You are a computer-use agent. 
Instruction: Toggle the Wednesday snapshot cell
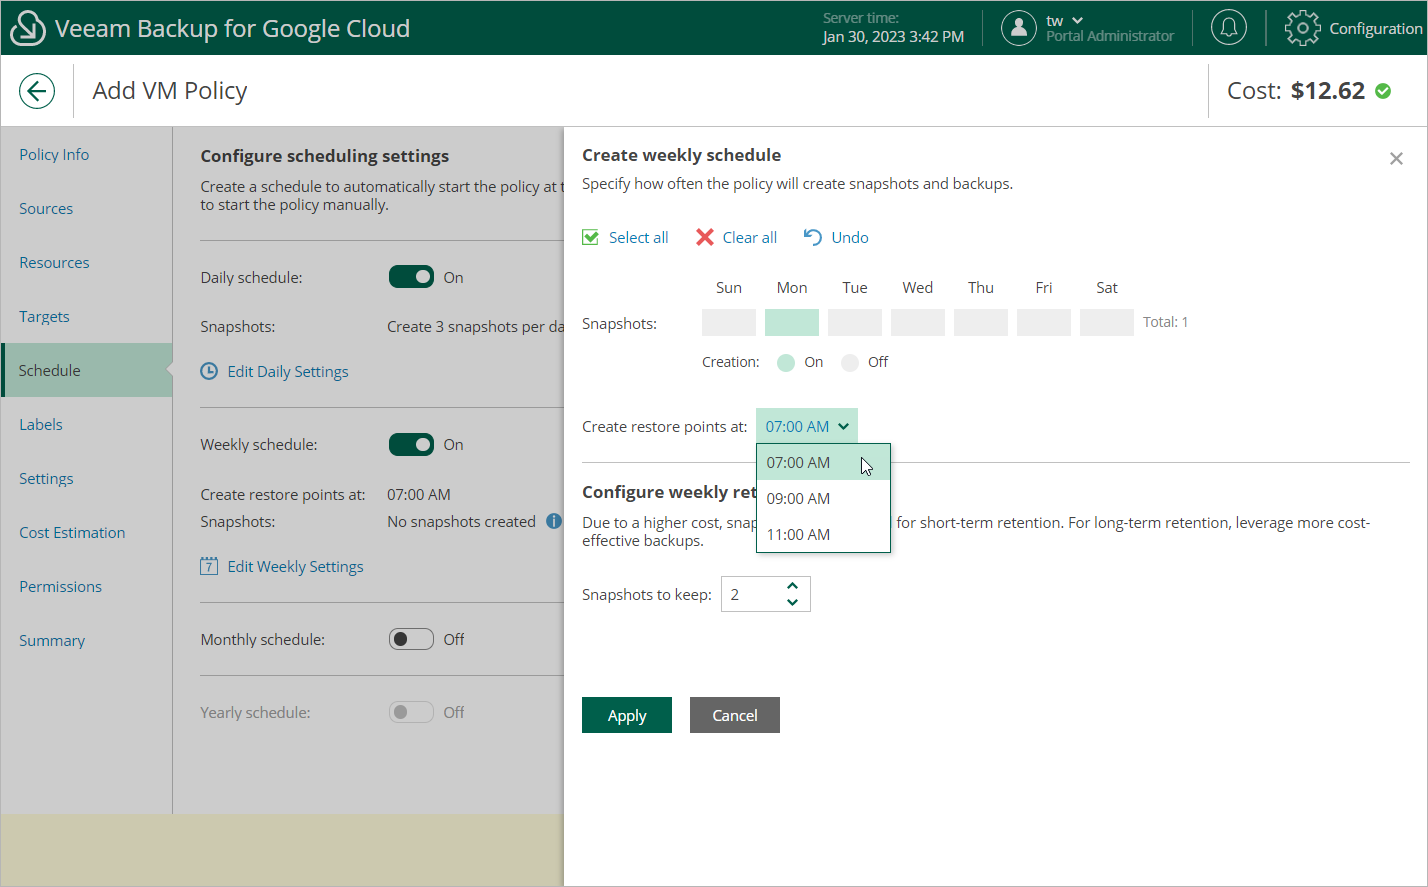tap(918, 322)
